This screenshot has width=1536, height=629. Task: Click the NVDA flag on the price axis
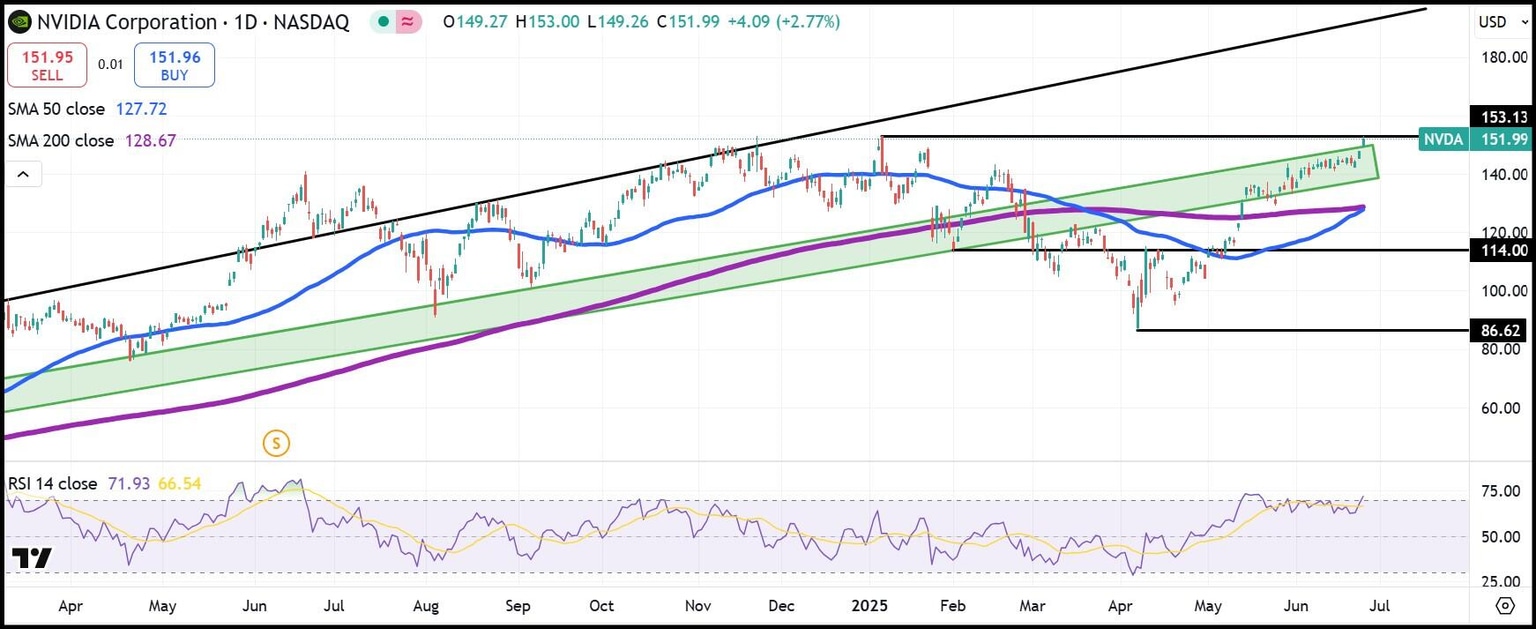click(x=1444, y=140)
